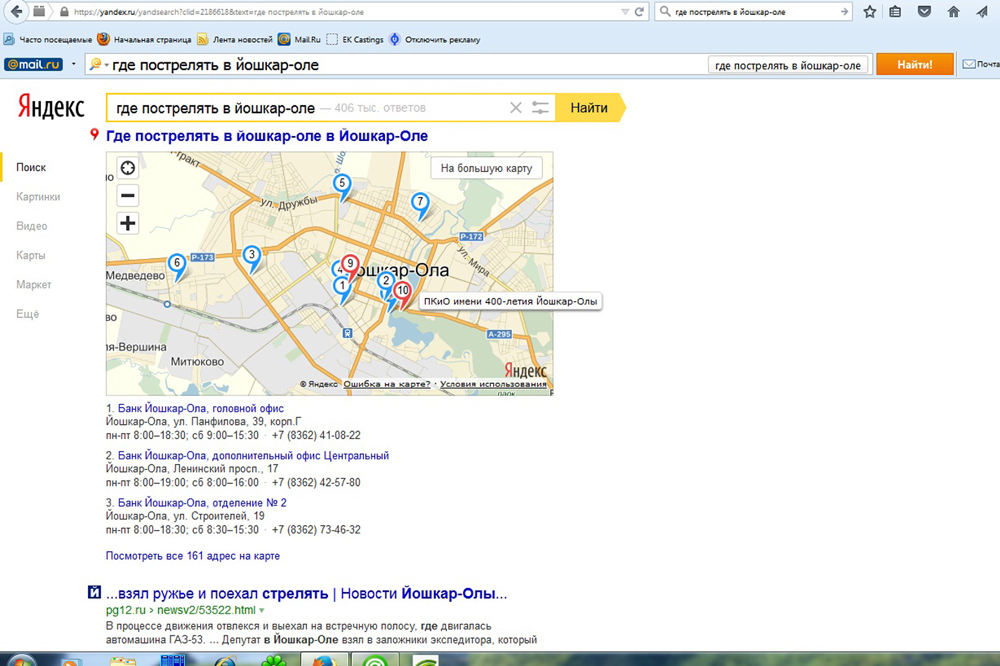Click the Отключить рекламу bookmark
Image resolution: width=1000 pixels, height=666 pixels.
pos(435,40)
